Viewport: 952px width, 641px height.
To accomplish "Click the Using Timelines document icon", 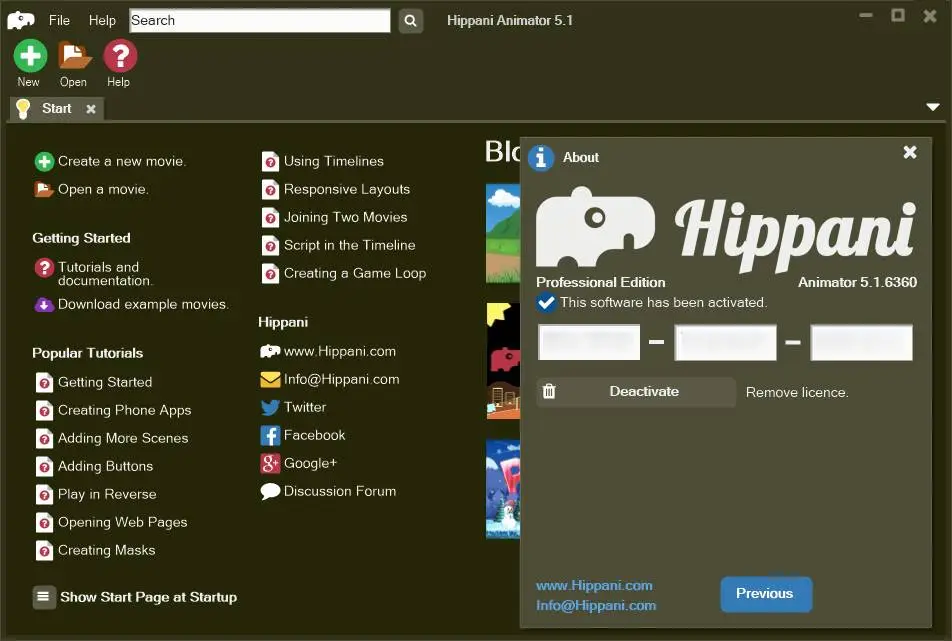I will pyautogui.click(x=270, y=161).
